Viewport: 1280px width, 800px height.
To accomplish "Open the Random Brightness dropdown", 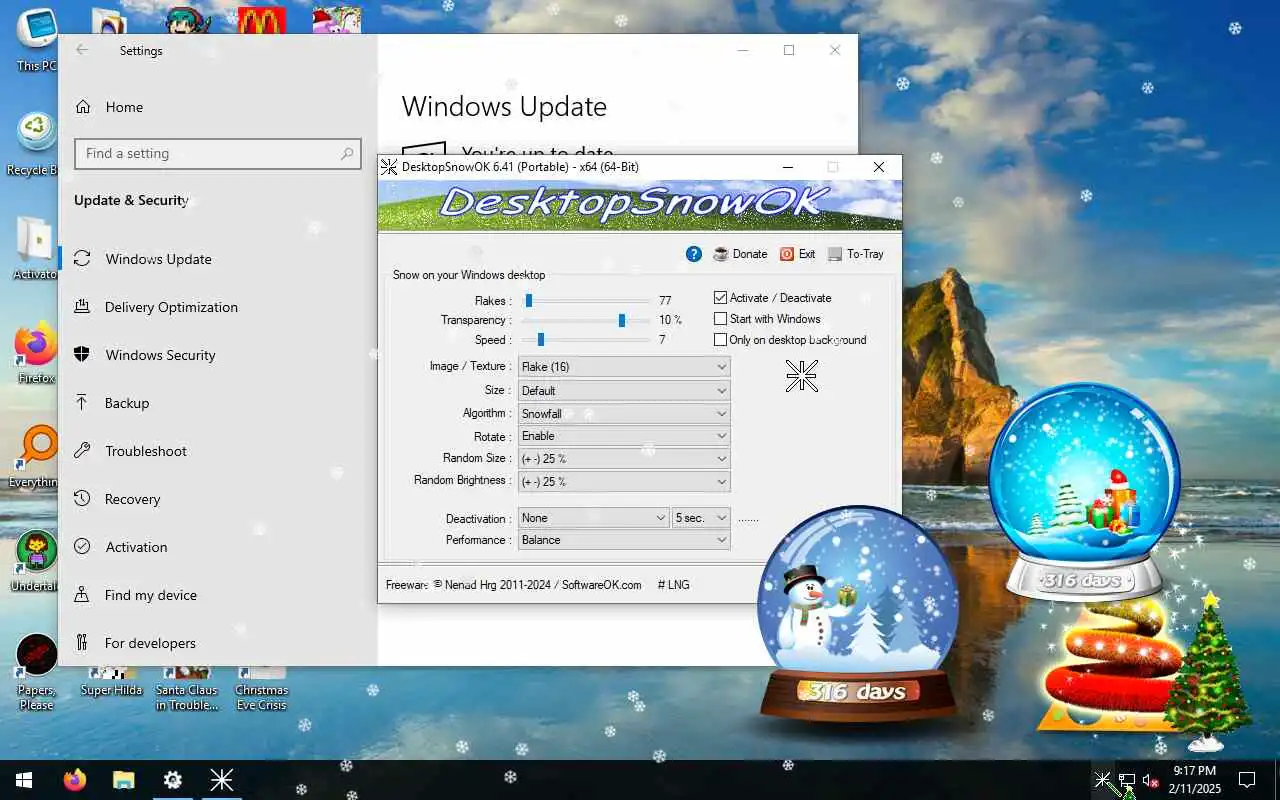I will coord(624,481).
